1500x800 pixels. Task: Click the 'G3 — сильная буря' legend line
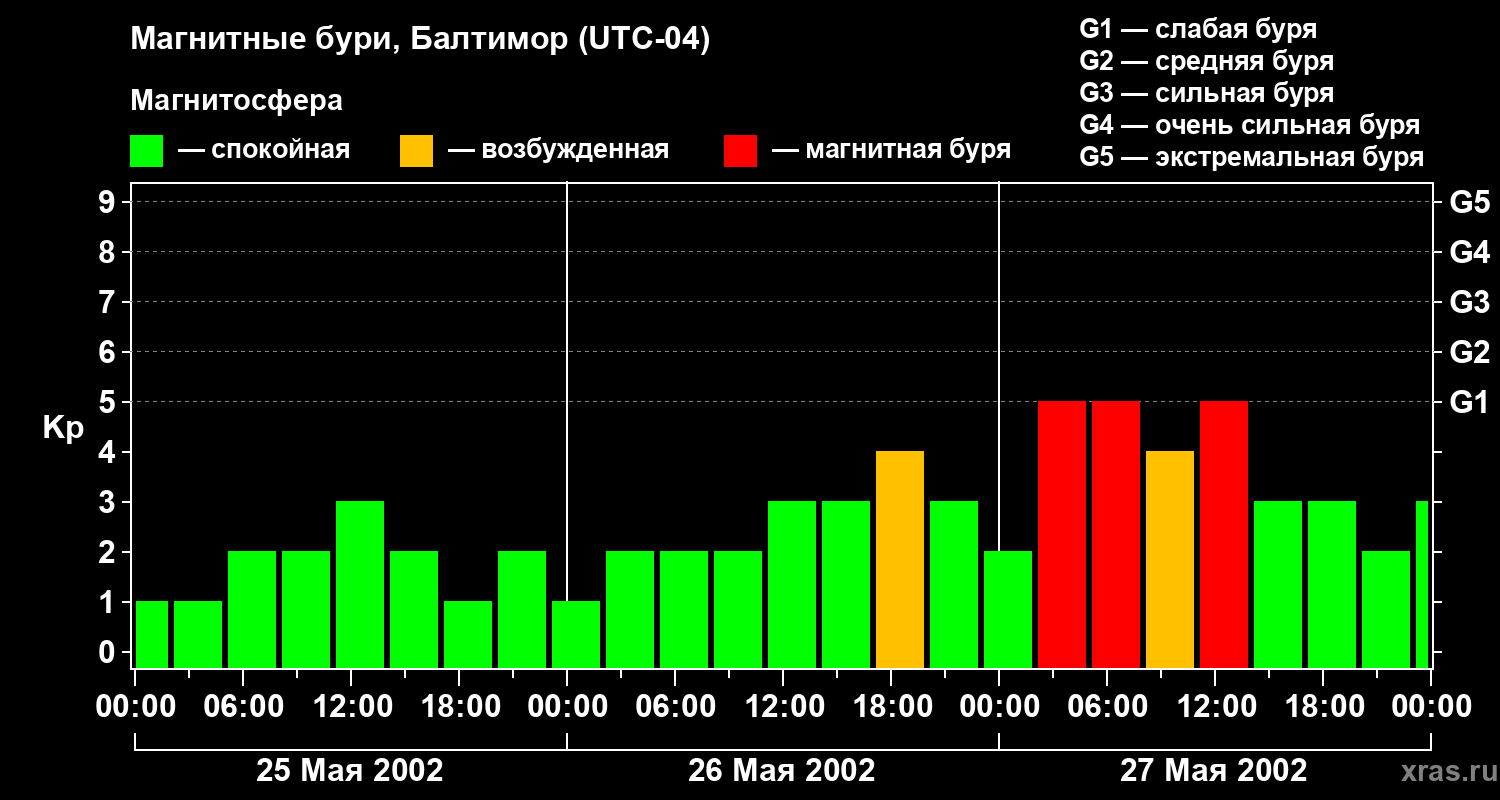tap(1206, 92)
